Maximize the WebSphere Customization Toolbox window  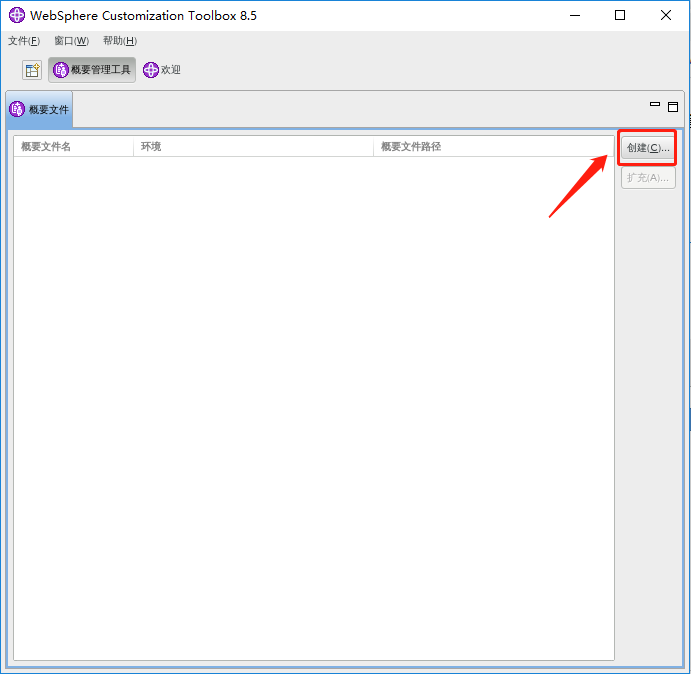click(x=620, y=15)
